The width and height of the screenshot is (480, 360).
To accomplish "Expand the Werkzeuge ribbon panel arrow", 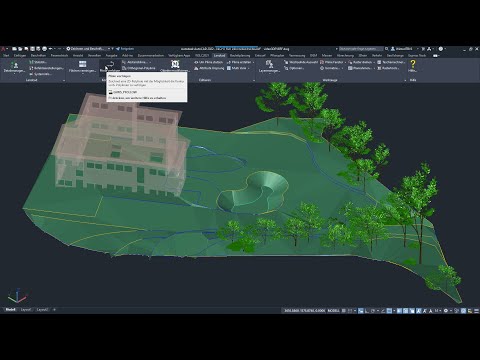I will pos(405,80).
